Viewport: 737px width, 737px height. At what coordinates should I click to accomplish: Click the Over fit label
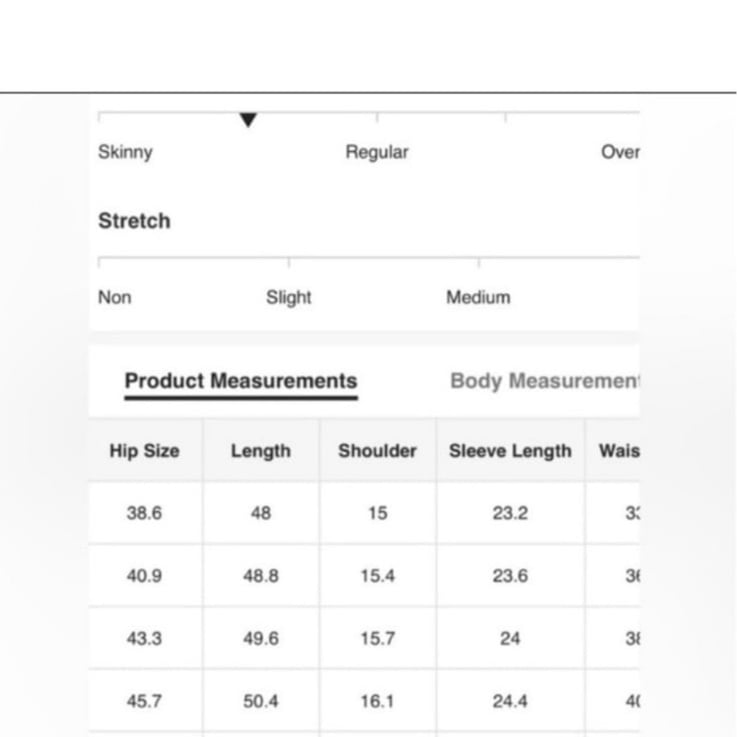[620, 152]
